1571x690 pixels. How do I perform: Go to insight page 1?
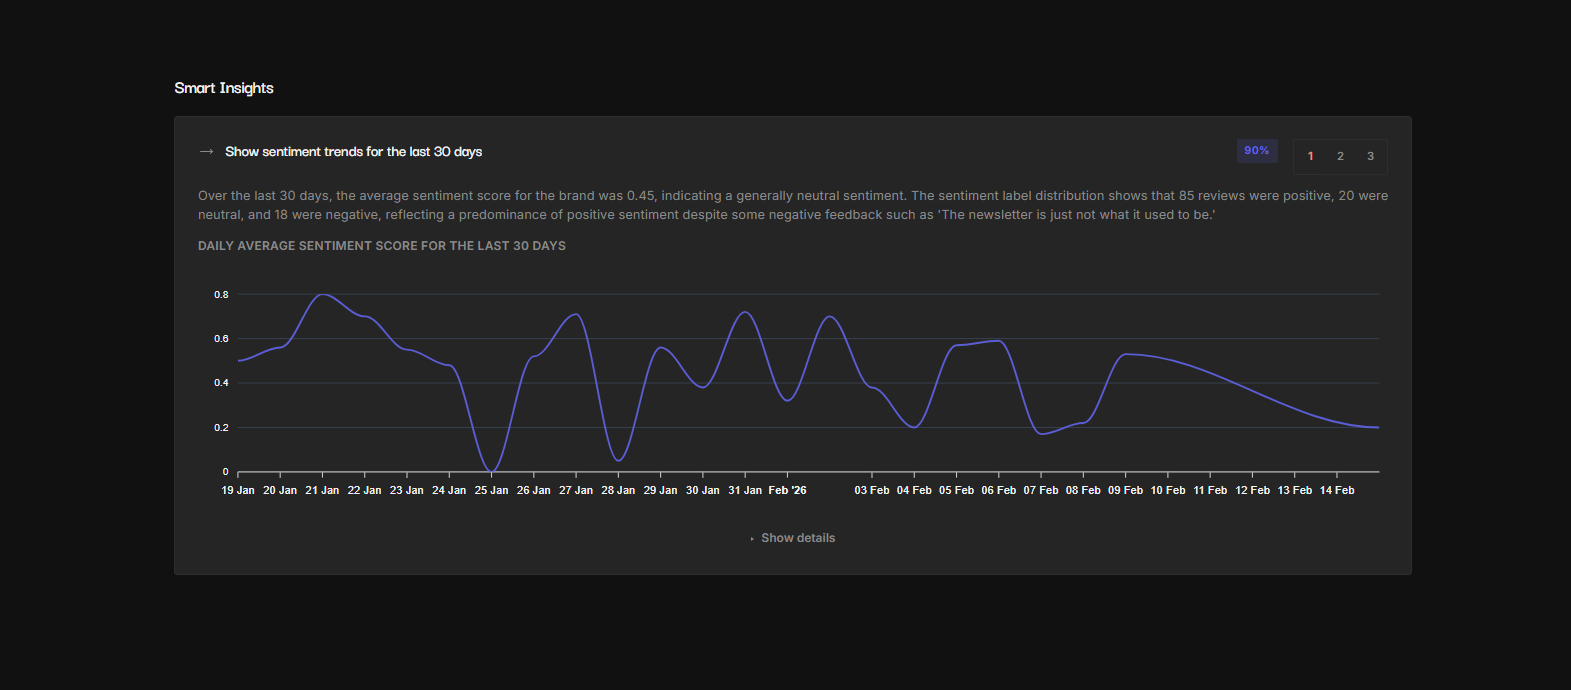click(x=1311, y=156)
